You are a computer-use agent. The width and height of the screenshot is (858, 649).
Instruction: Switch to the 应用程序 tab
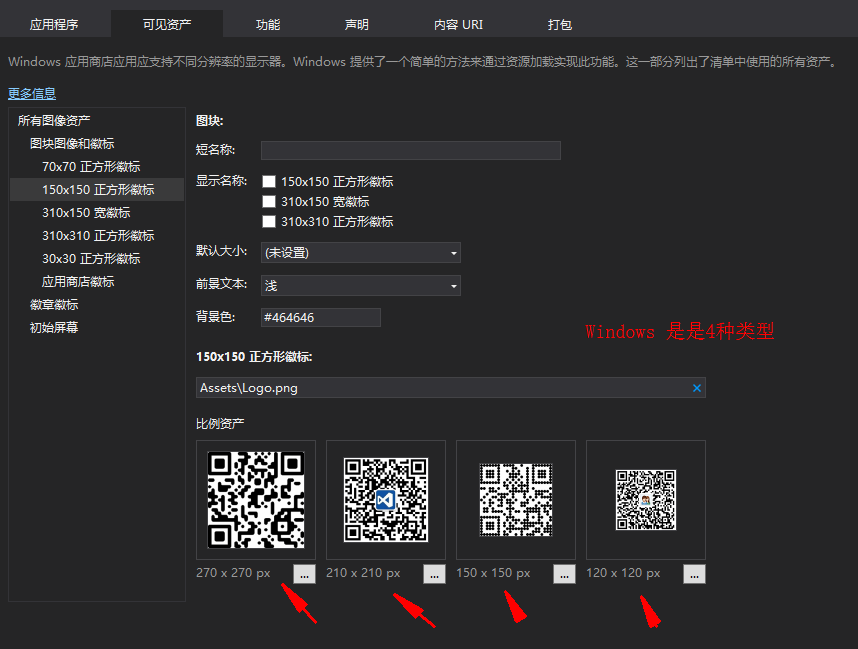click(54, 25)
